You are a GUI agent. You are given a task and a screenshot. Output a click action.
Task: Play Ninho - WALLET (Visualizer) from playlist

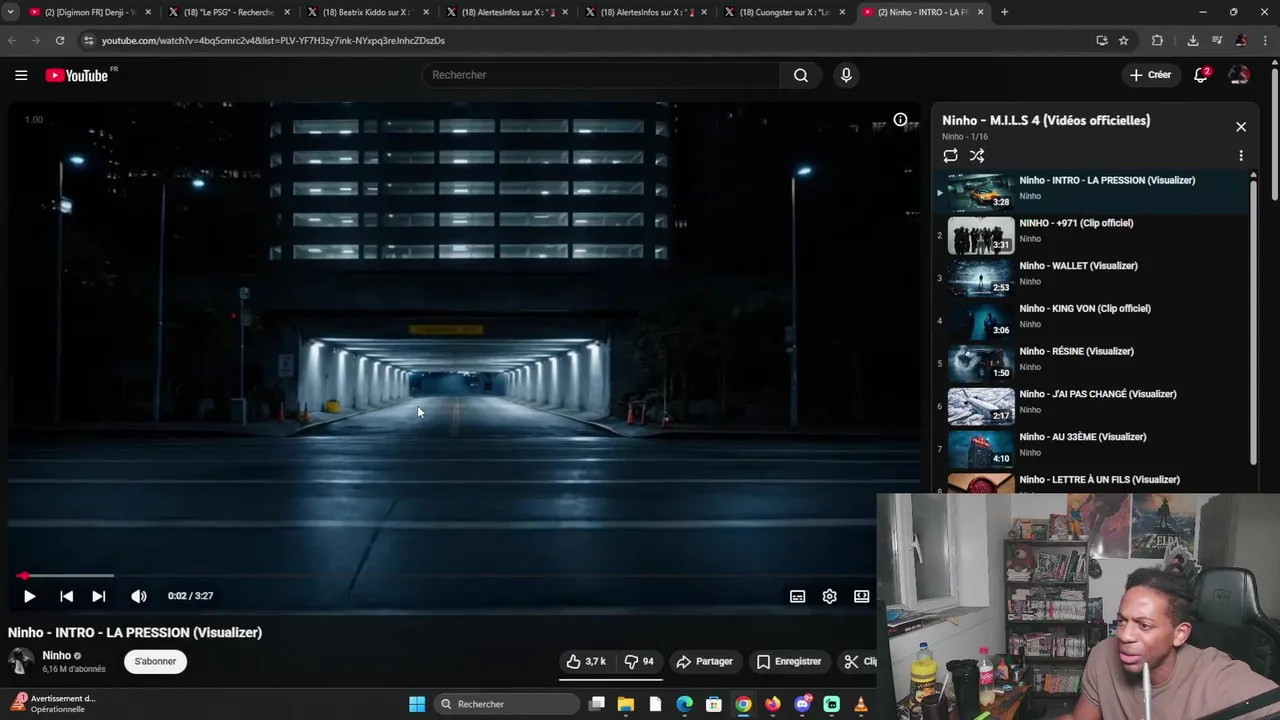point(1092,279)
